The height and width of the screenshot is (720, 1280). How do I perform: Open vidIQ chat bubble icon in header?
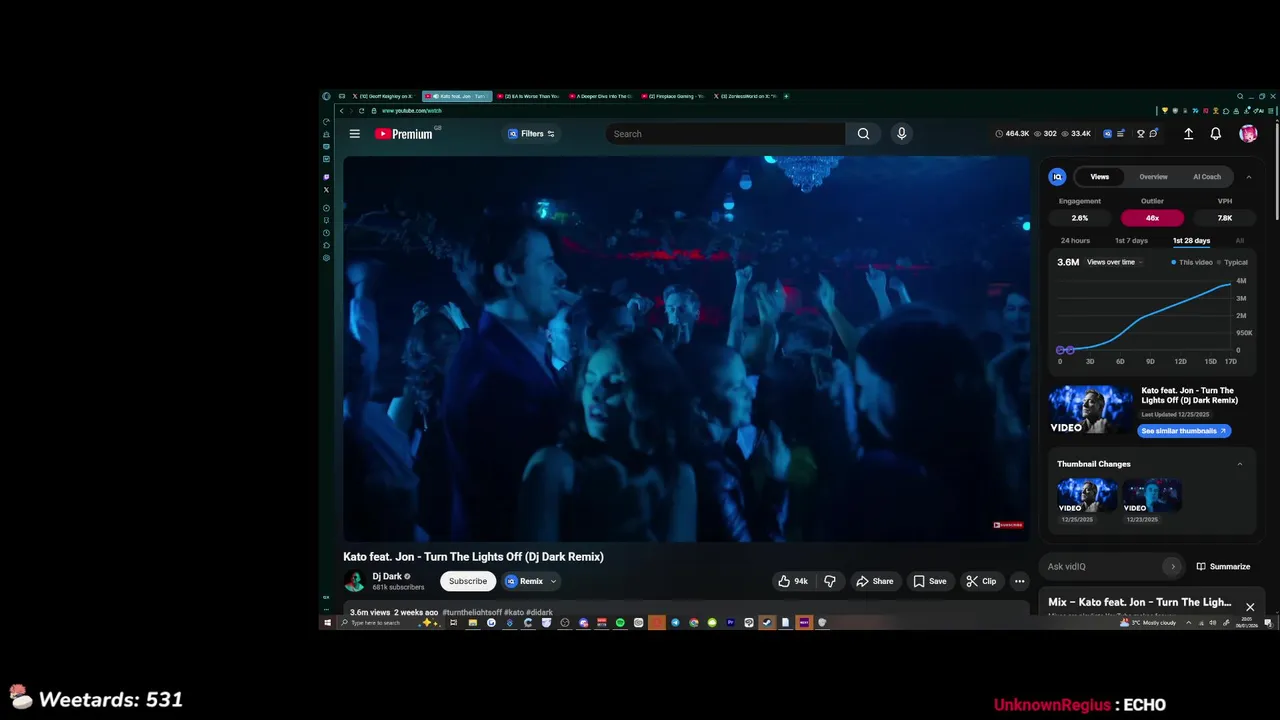pos(1153,134)
